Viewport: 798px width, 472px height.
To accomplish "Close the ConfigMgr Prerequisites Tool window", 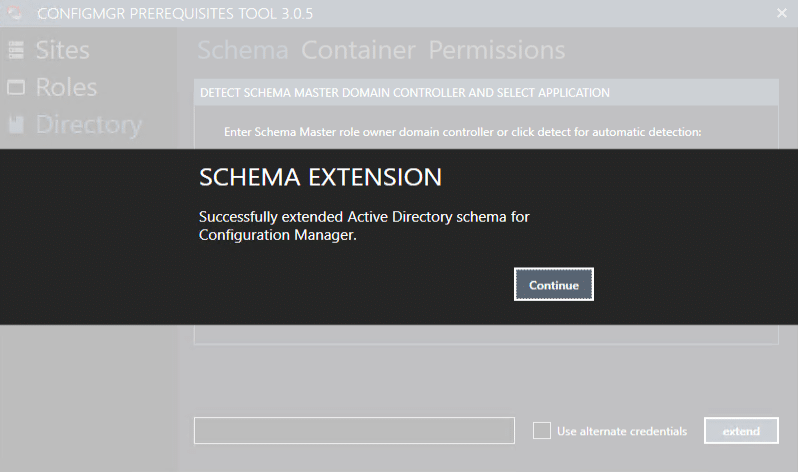I will [782, 13].
